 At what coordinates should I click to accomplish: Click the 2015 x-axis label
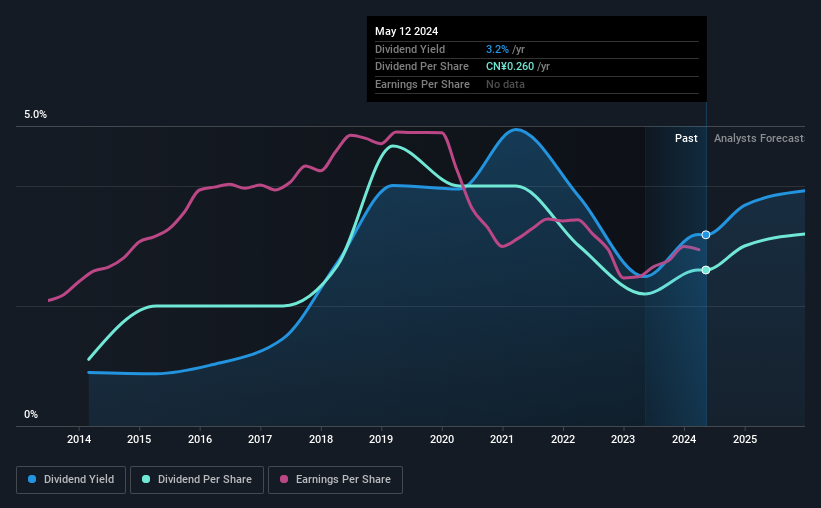pos(139,439)
